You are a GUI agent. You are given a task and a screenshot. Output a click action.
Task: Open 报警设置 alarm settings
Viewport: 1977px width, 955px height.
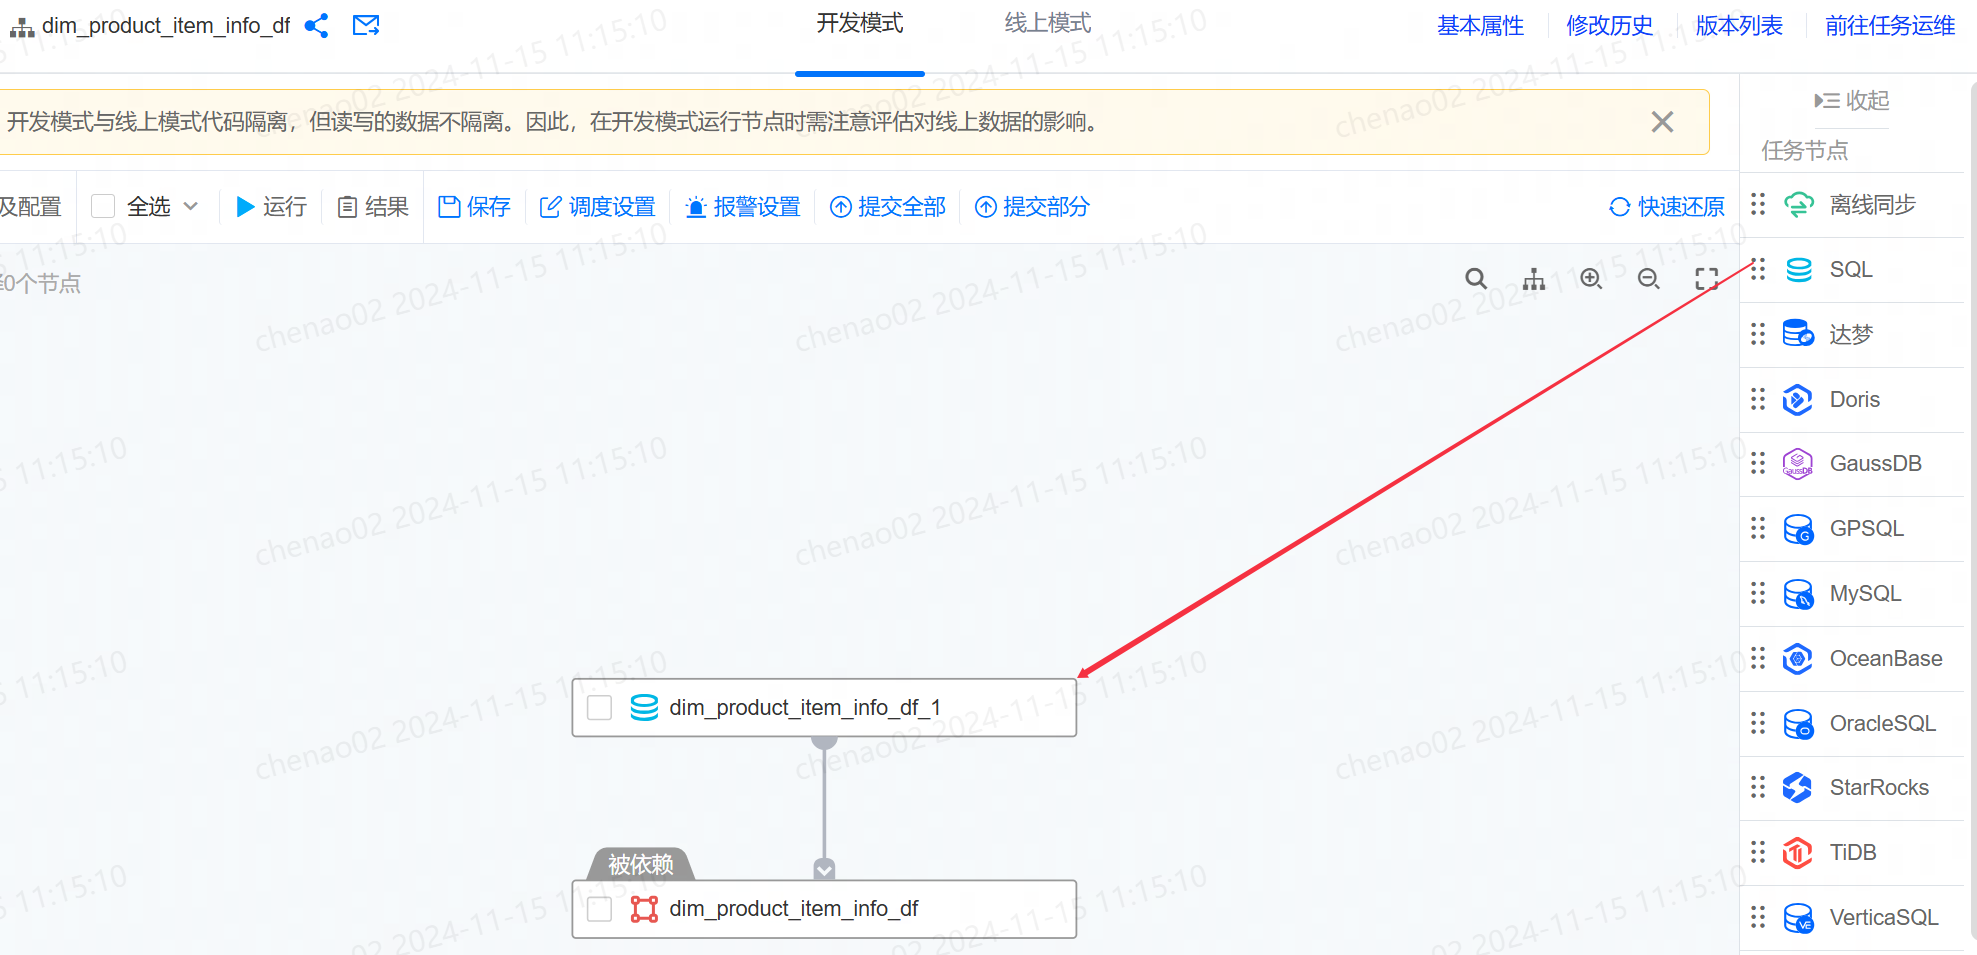(x=743, y=207)
